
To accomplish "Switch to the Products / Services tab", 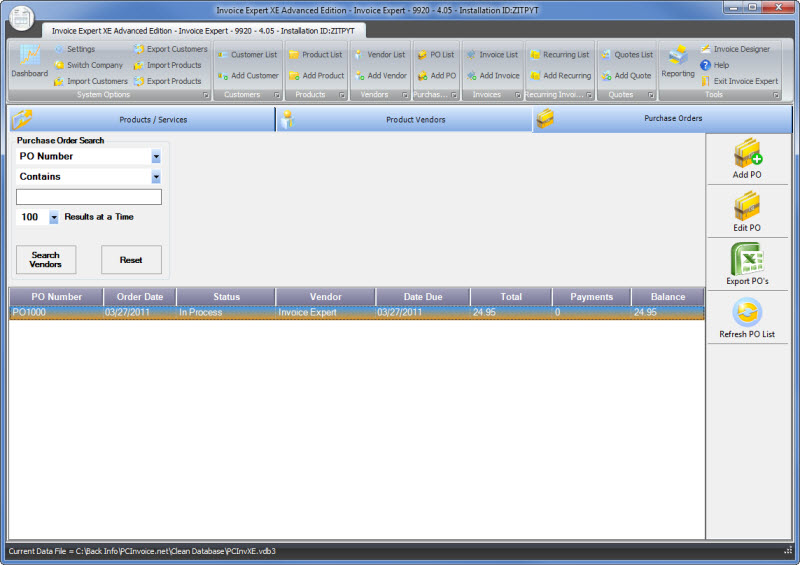I will [142, 119].
